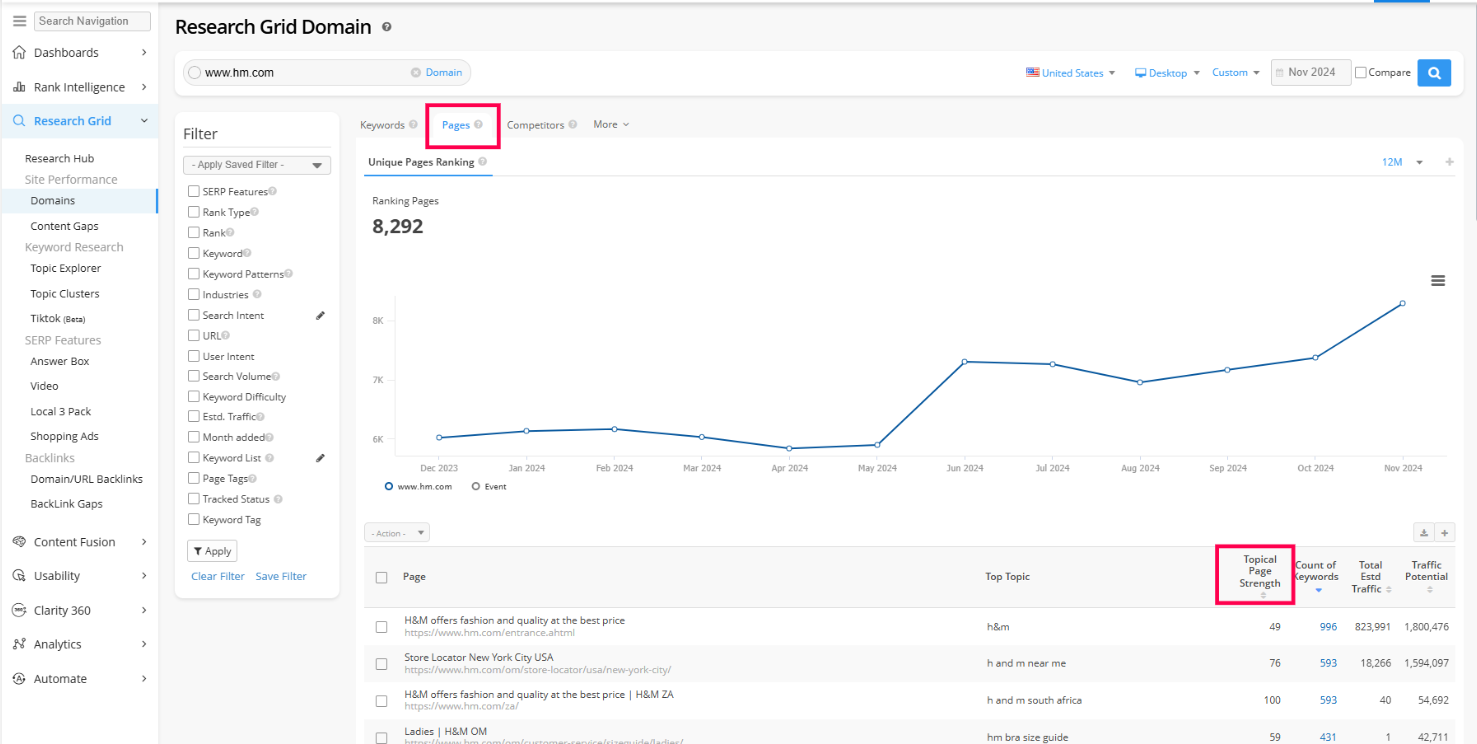Check the Keyword Difficulty filter checkbox
Image resolution: width=1477 pixels, height=744 pixels.
click(x=194, y=397)
